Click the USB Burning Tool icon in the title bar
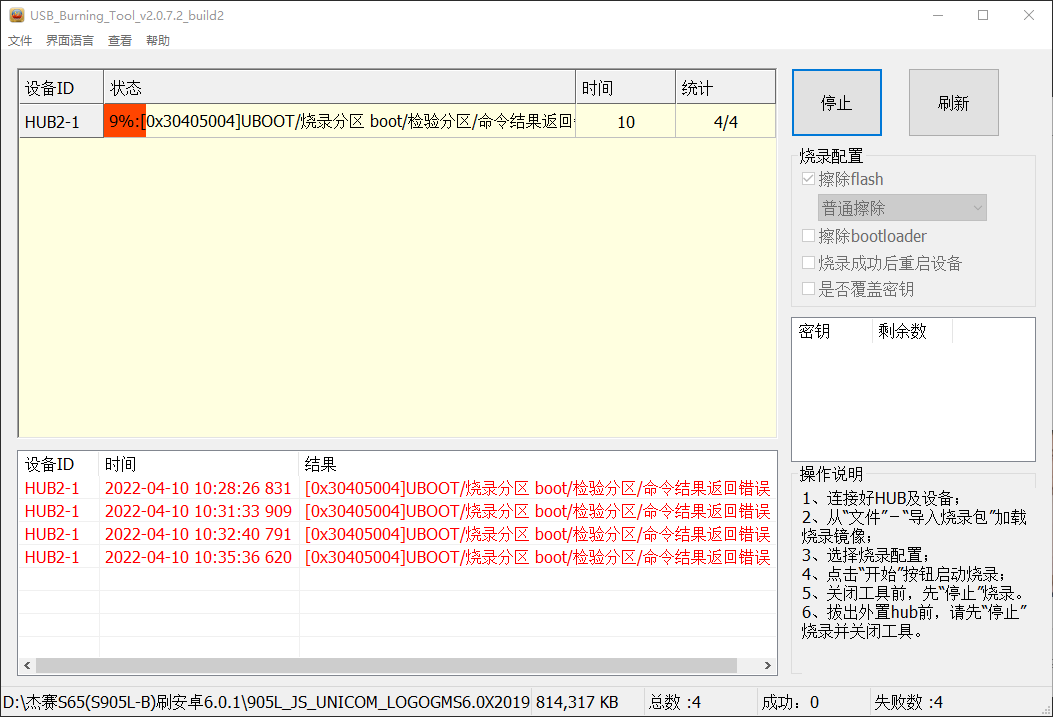Viewport: 1053px width, 717px height. [16, 15]
